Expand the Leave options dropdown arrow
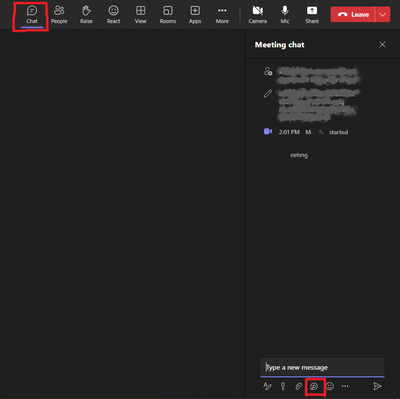This screenshot has width=400, height=399. pos(383,15)
